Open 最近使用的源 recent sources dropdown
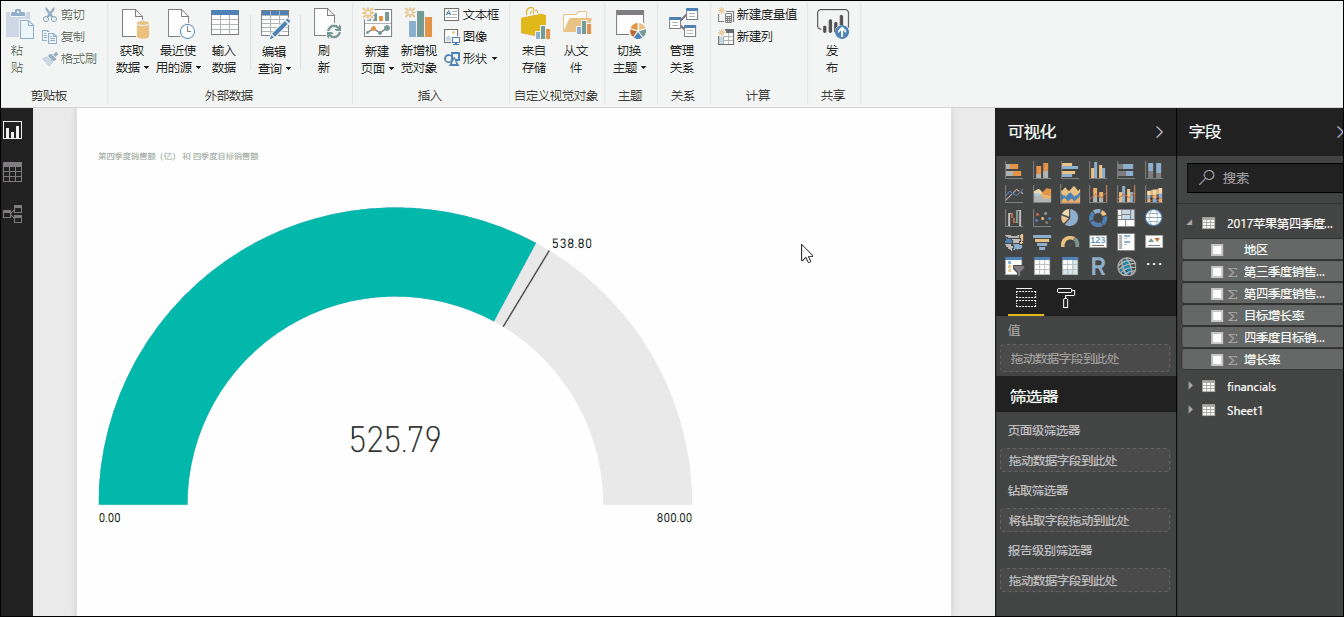1344x617 pixels. pos(179,43)
